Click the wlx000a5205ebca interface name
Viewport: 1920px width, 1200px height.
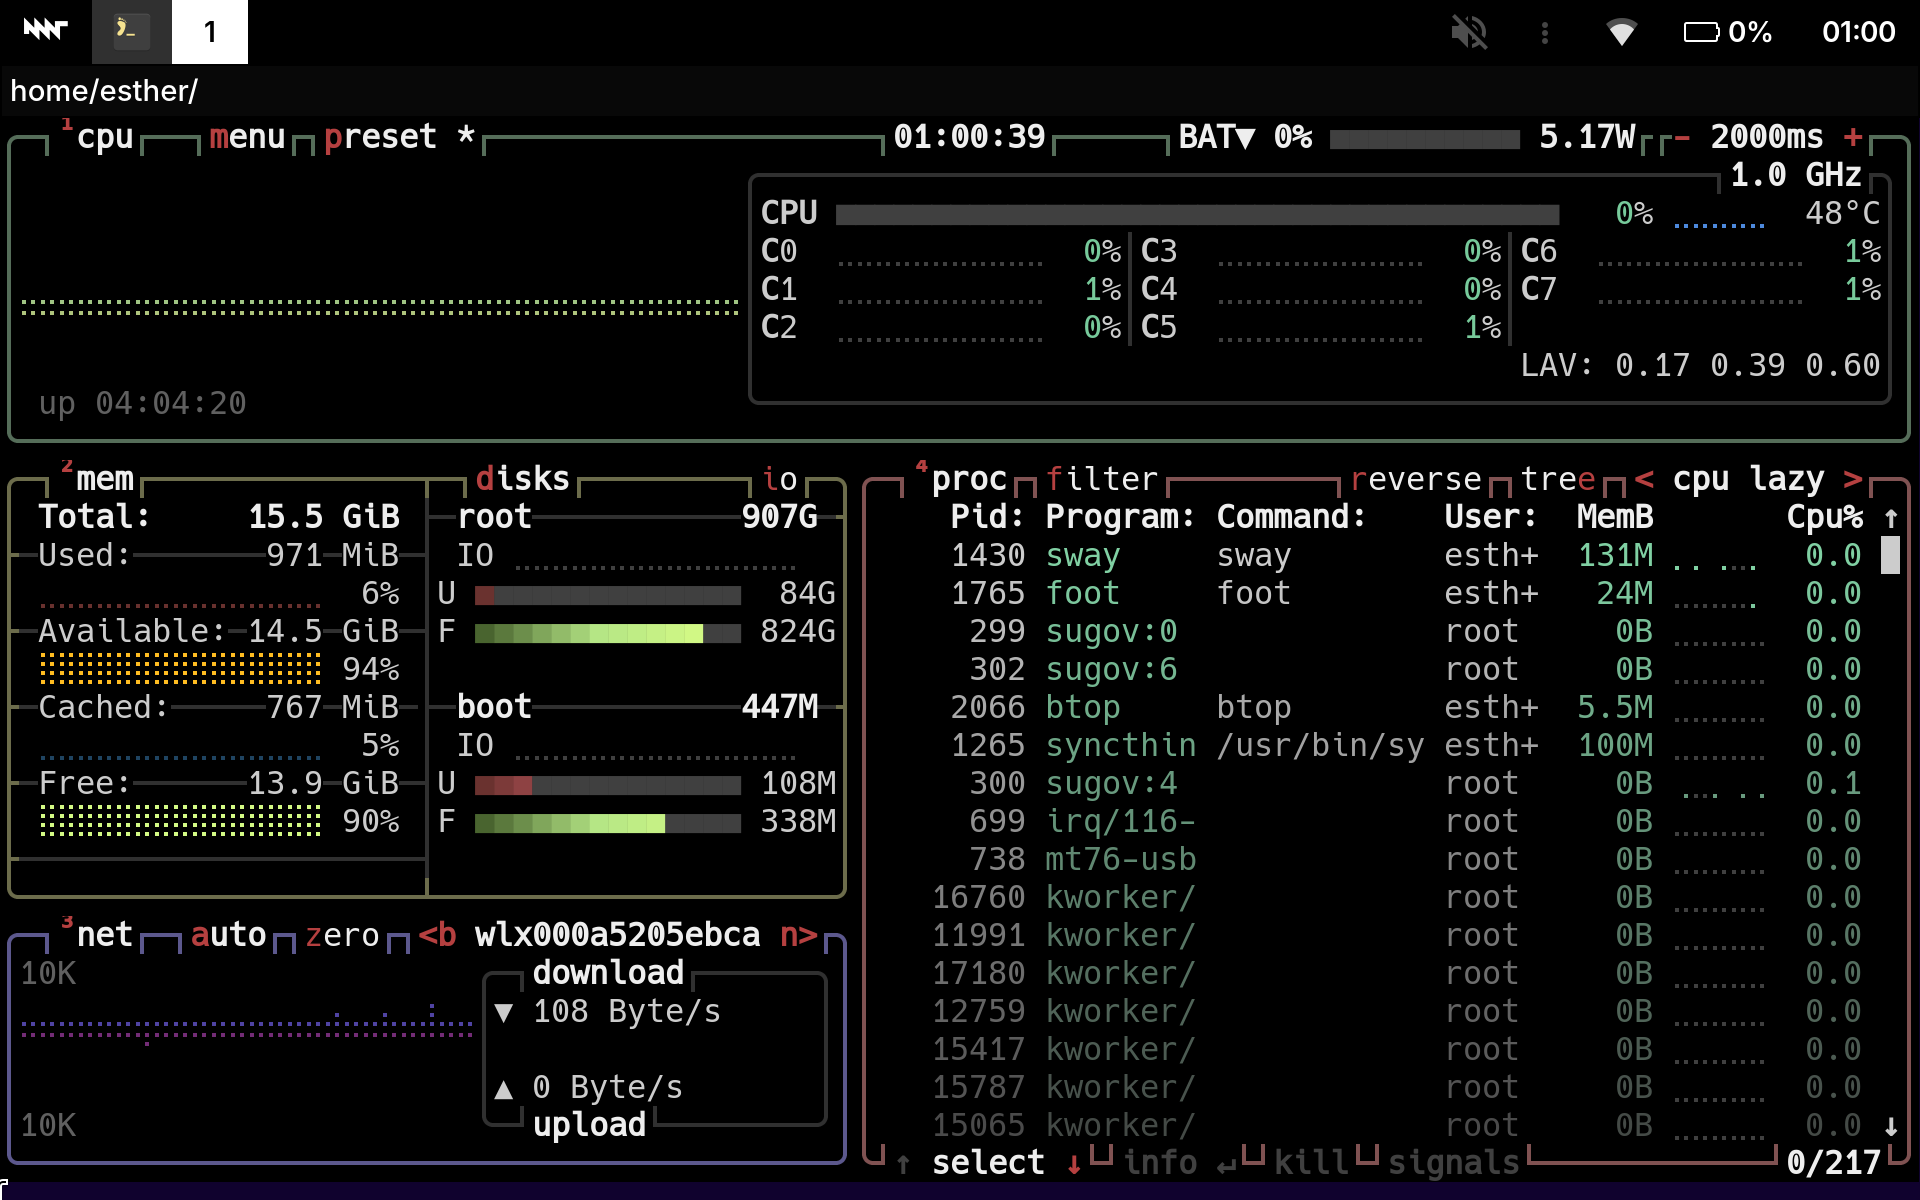tap(617, 935)
